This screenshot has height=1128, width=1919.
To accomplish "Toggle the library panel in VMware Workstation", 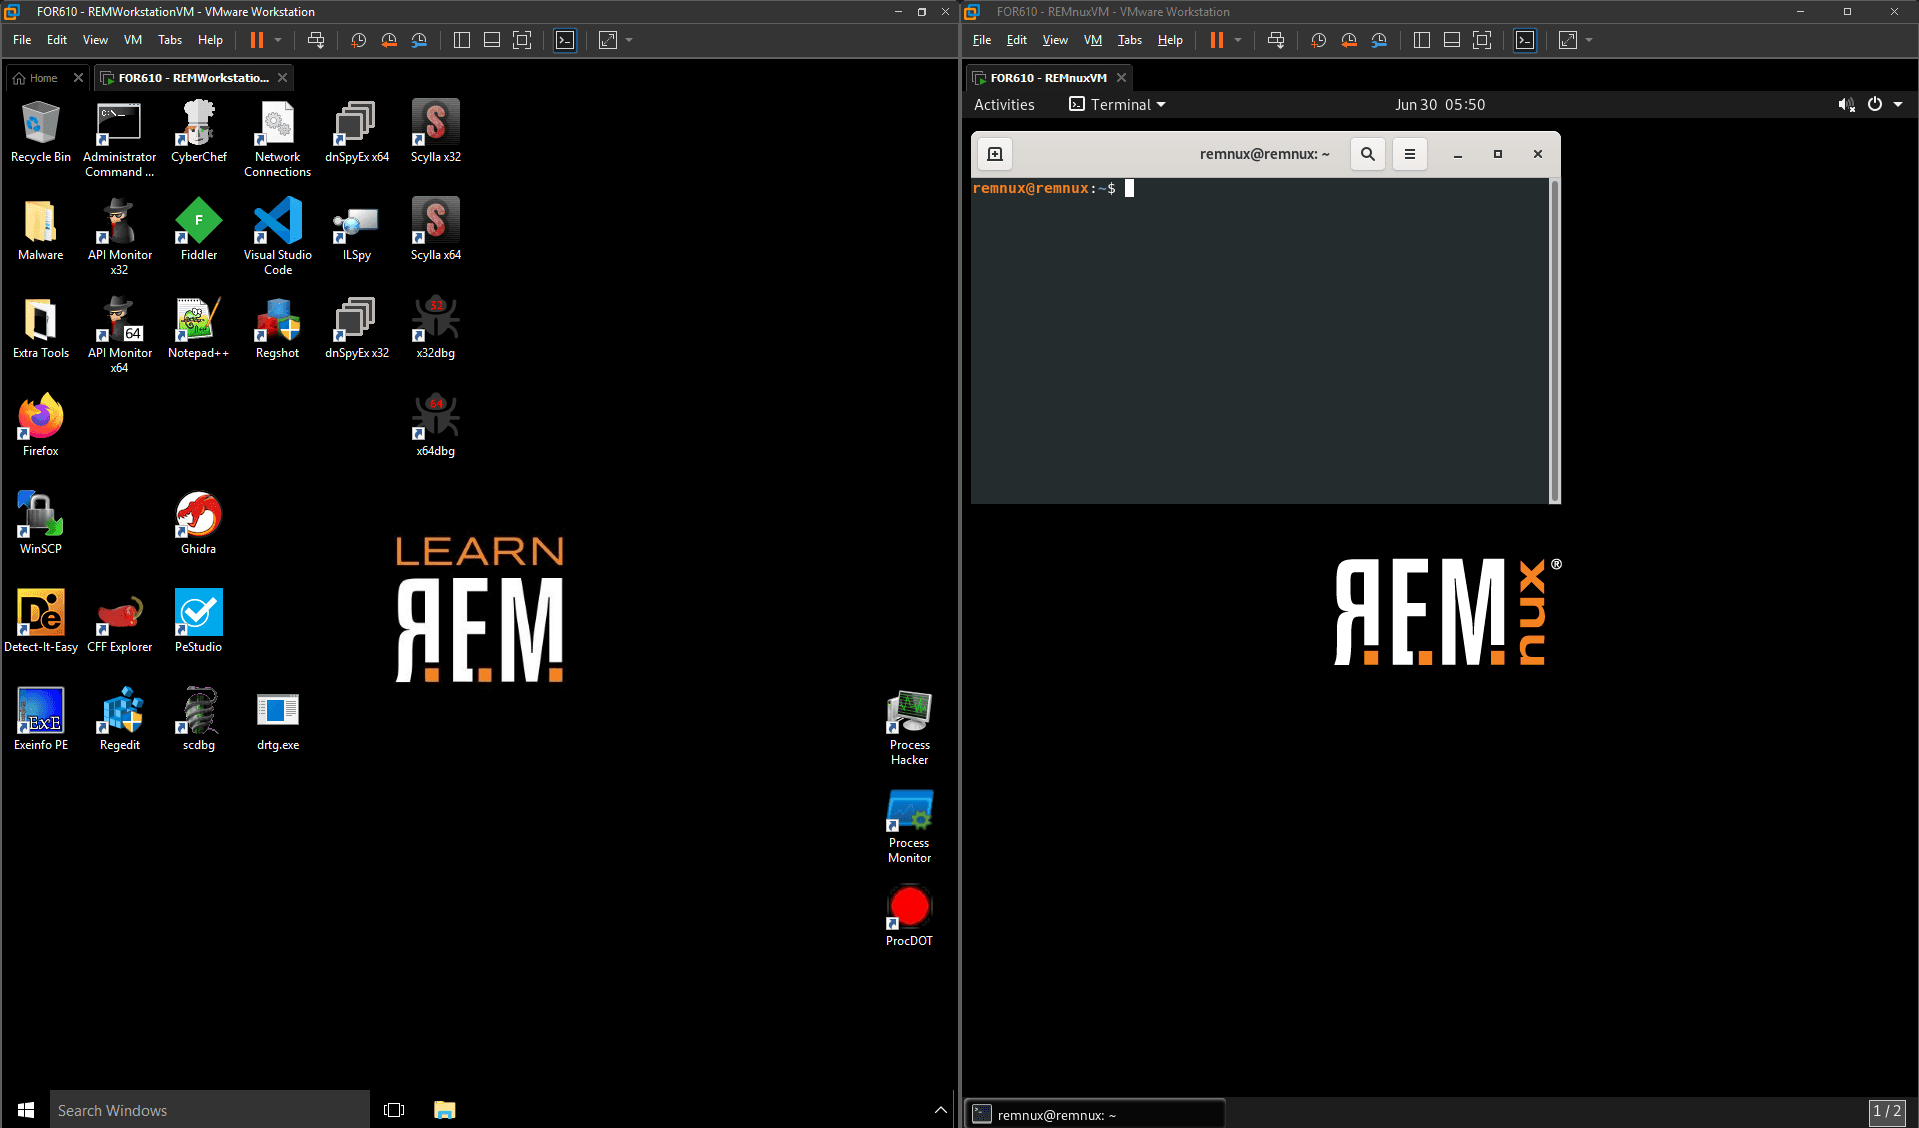I will click(x=462, y=40).
